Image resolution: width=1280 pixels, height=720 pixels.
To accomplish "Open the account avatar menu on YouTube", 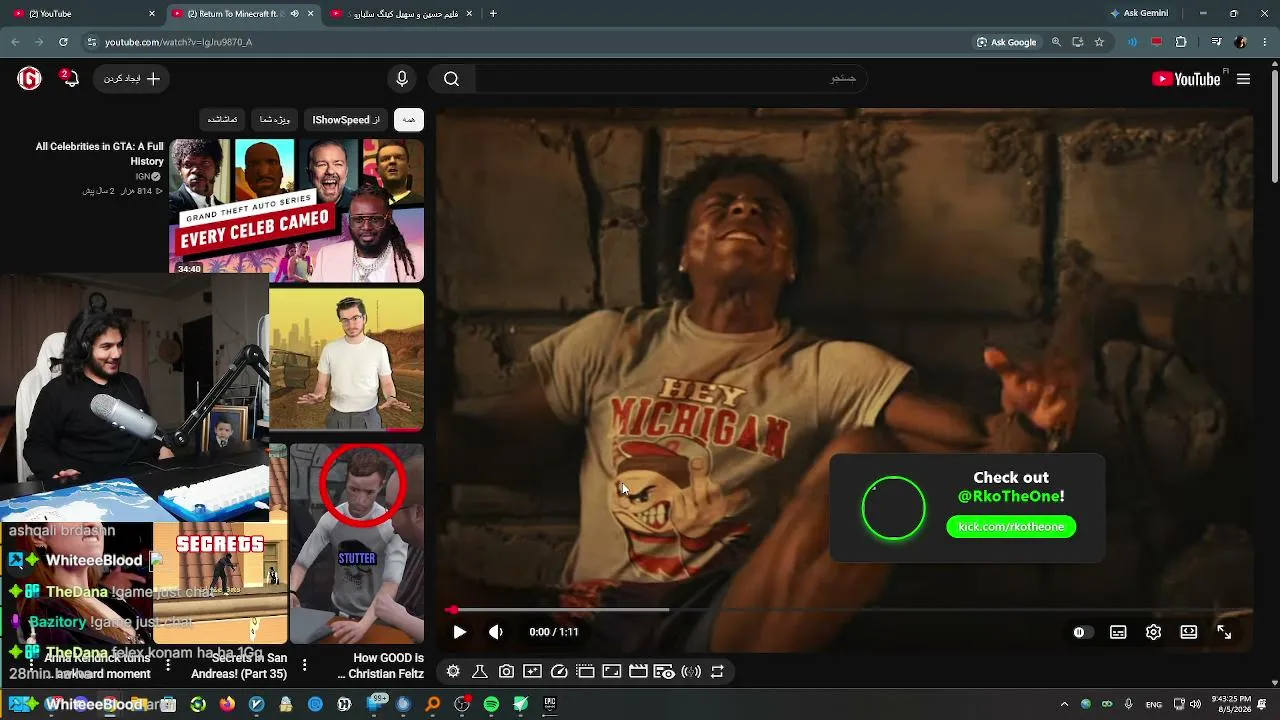I will pyautogui.click(x=29, y=79).
